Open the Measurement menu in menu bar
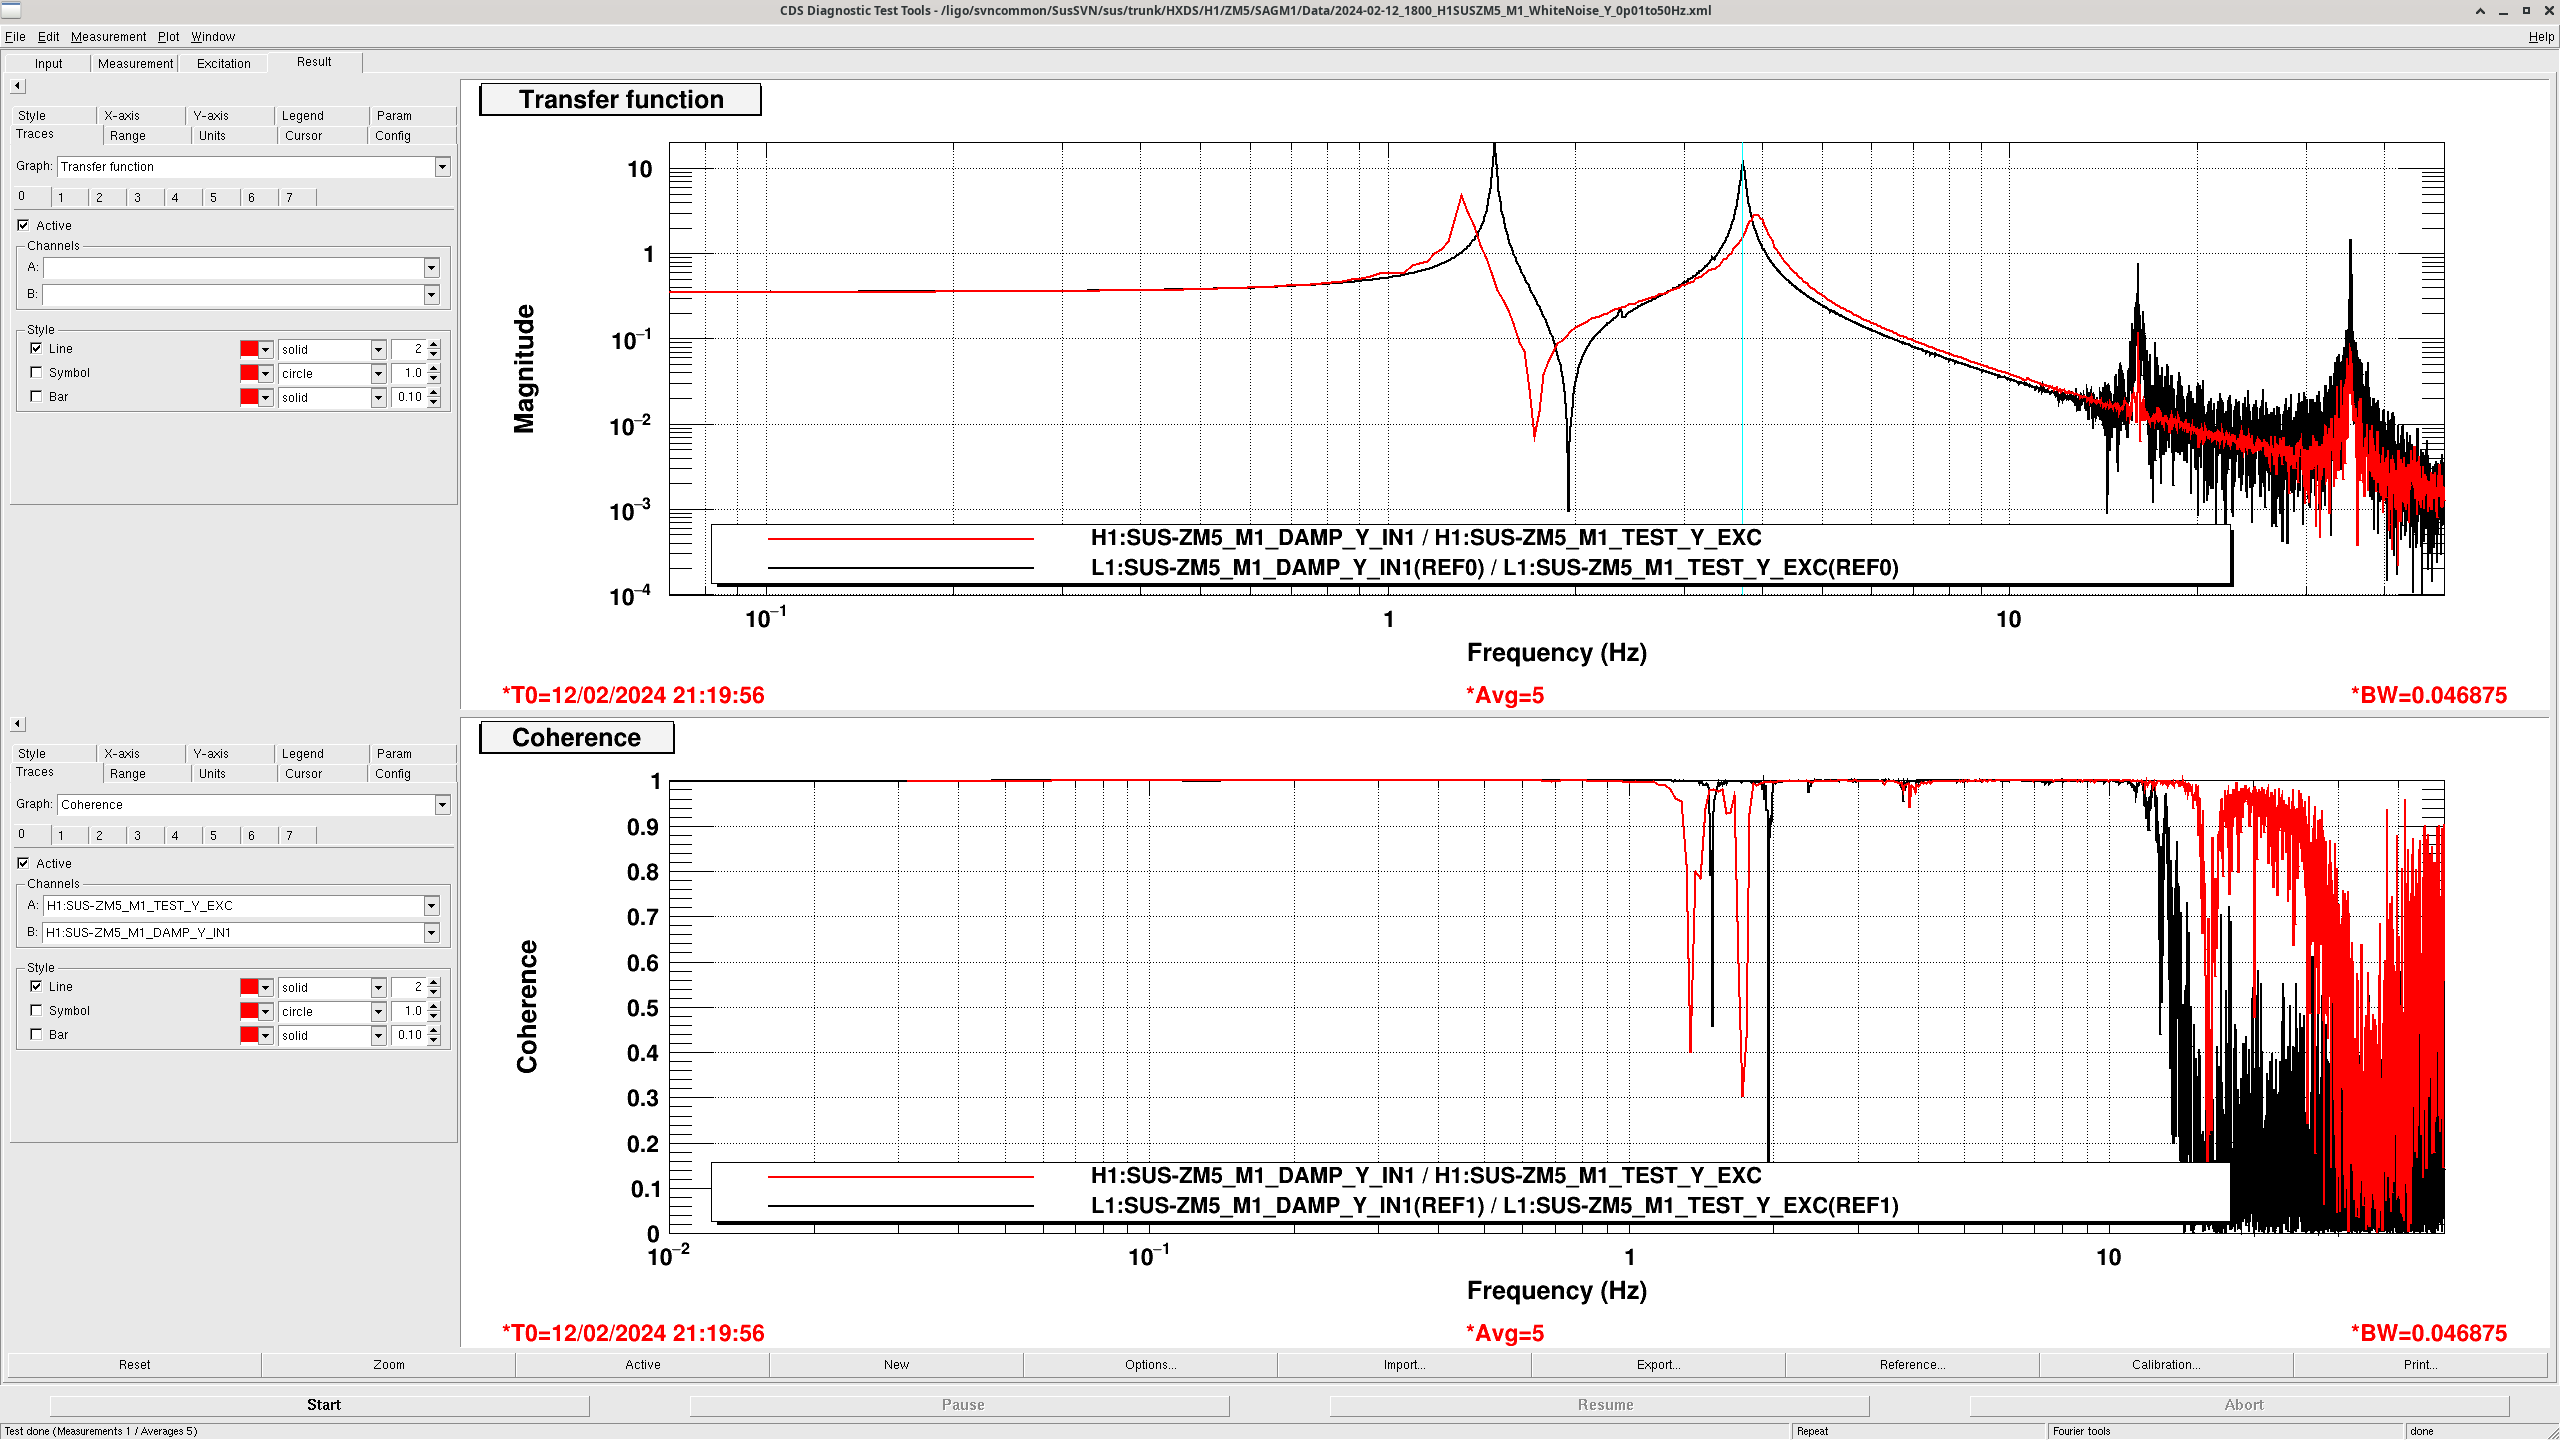This screenshot has height=1440, width=2560. click(x=108, y=37)
